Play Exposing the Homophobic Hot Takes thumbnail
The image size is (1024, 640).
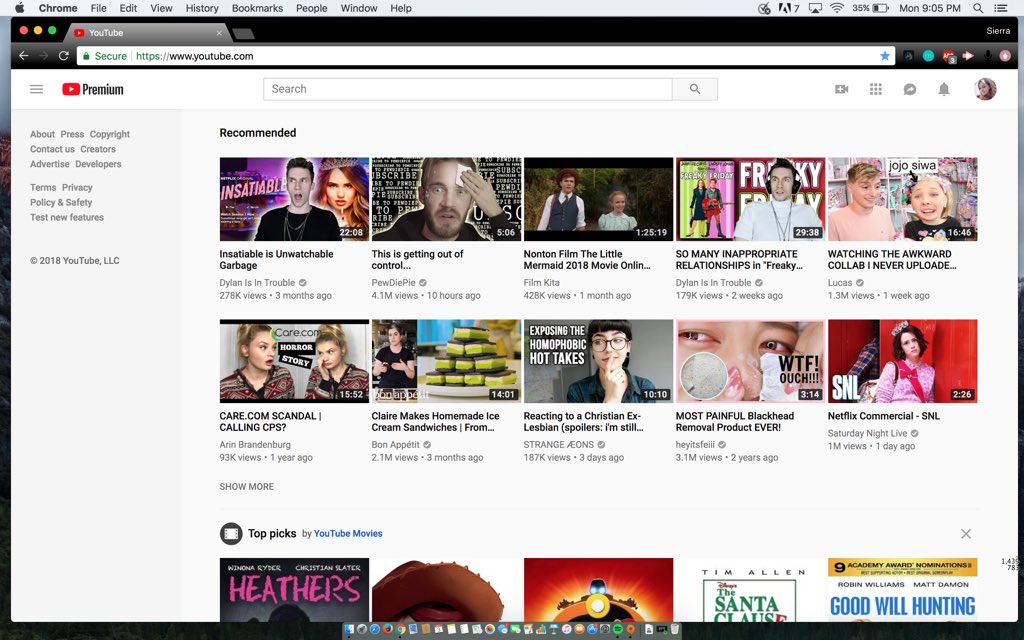click(x=598, y=361)
